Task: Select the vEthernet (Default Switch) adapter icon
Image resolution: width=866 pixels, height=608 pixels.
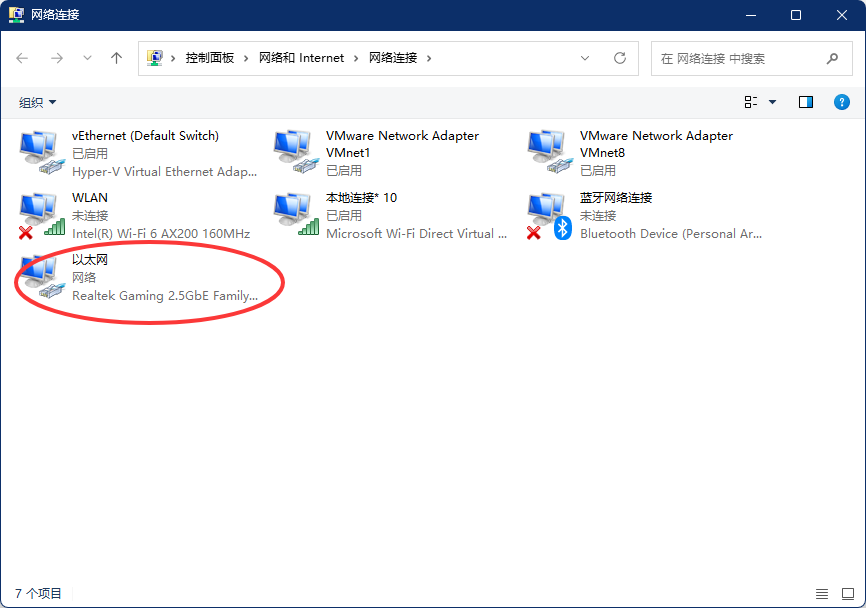Action: click(41, 153)
